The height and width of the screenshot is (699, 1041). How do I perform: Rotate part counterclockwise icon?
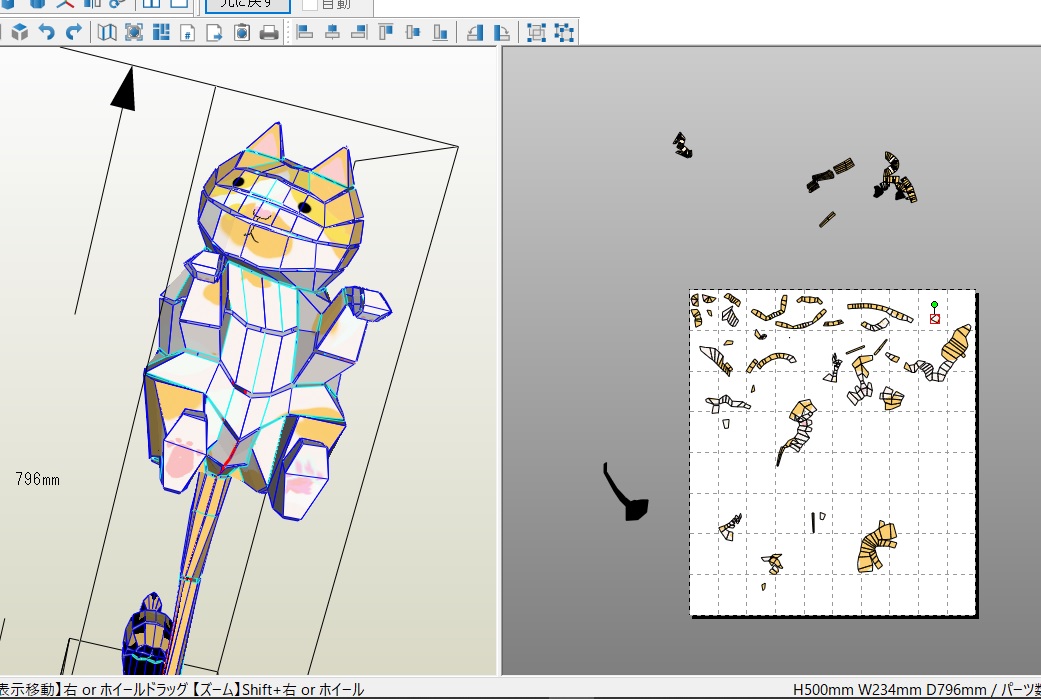[475, 32]
